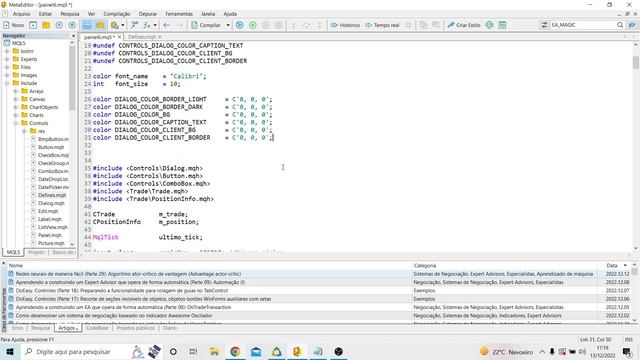Toggle the Navigator panel icon in toolbar
This screenshot has width=640, height=360.
click(x=87, y=25)
